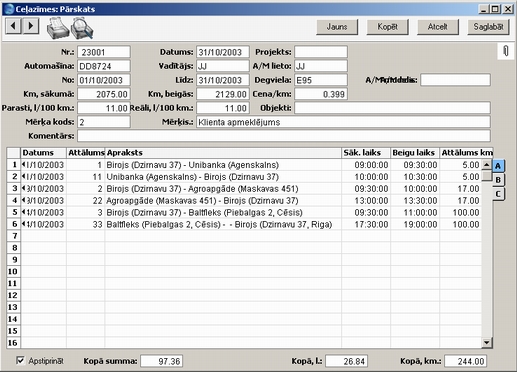Switch to tab B of the grid
The width and height of the screenshot is (517, 372).
pos(498,180)
